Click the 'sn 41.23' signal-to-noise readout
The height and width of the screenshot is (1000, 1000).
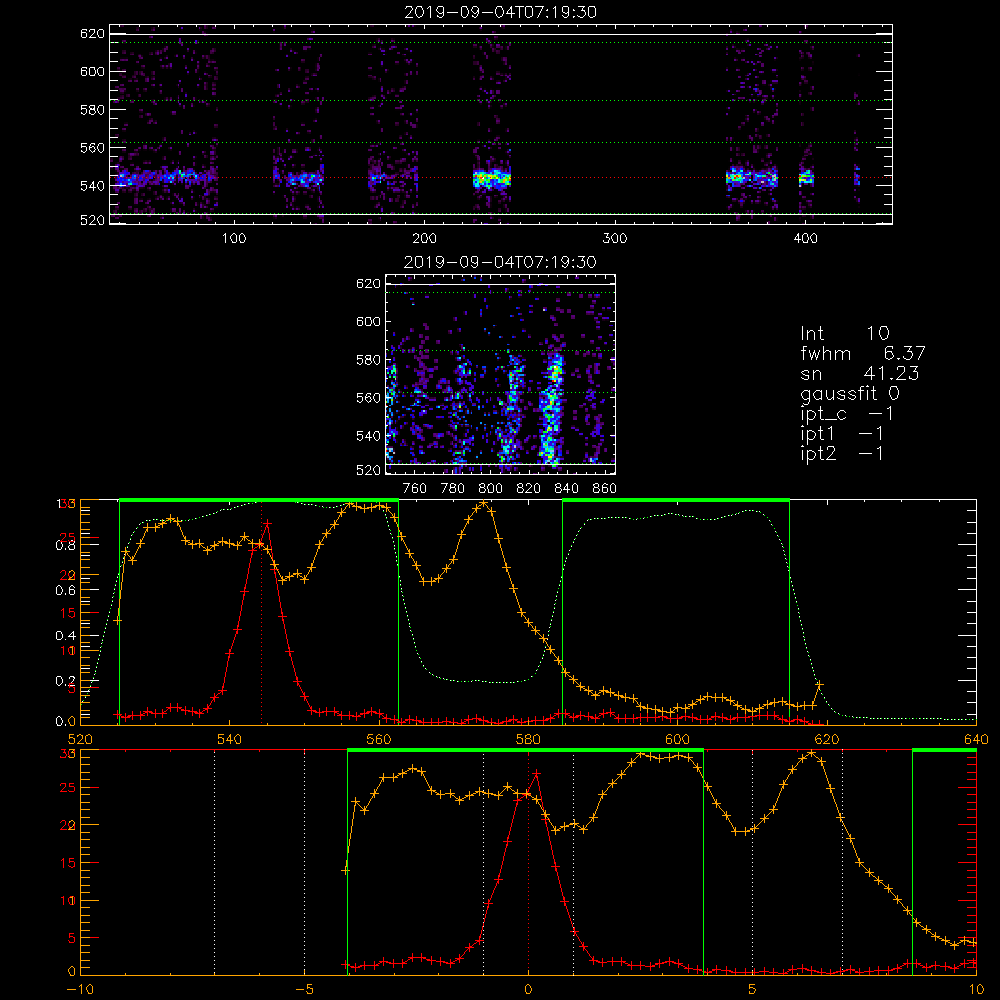(860, 373)
